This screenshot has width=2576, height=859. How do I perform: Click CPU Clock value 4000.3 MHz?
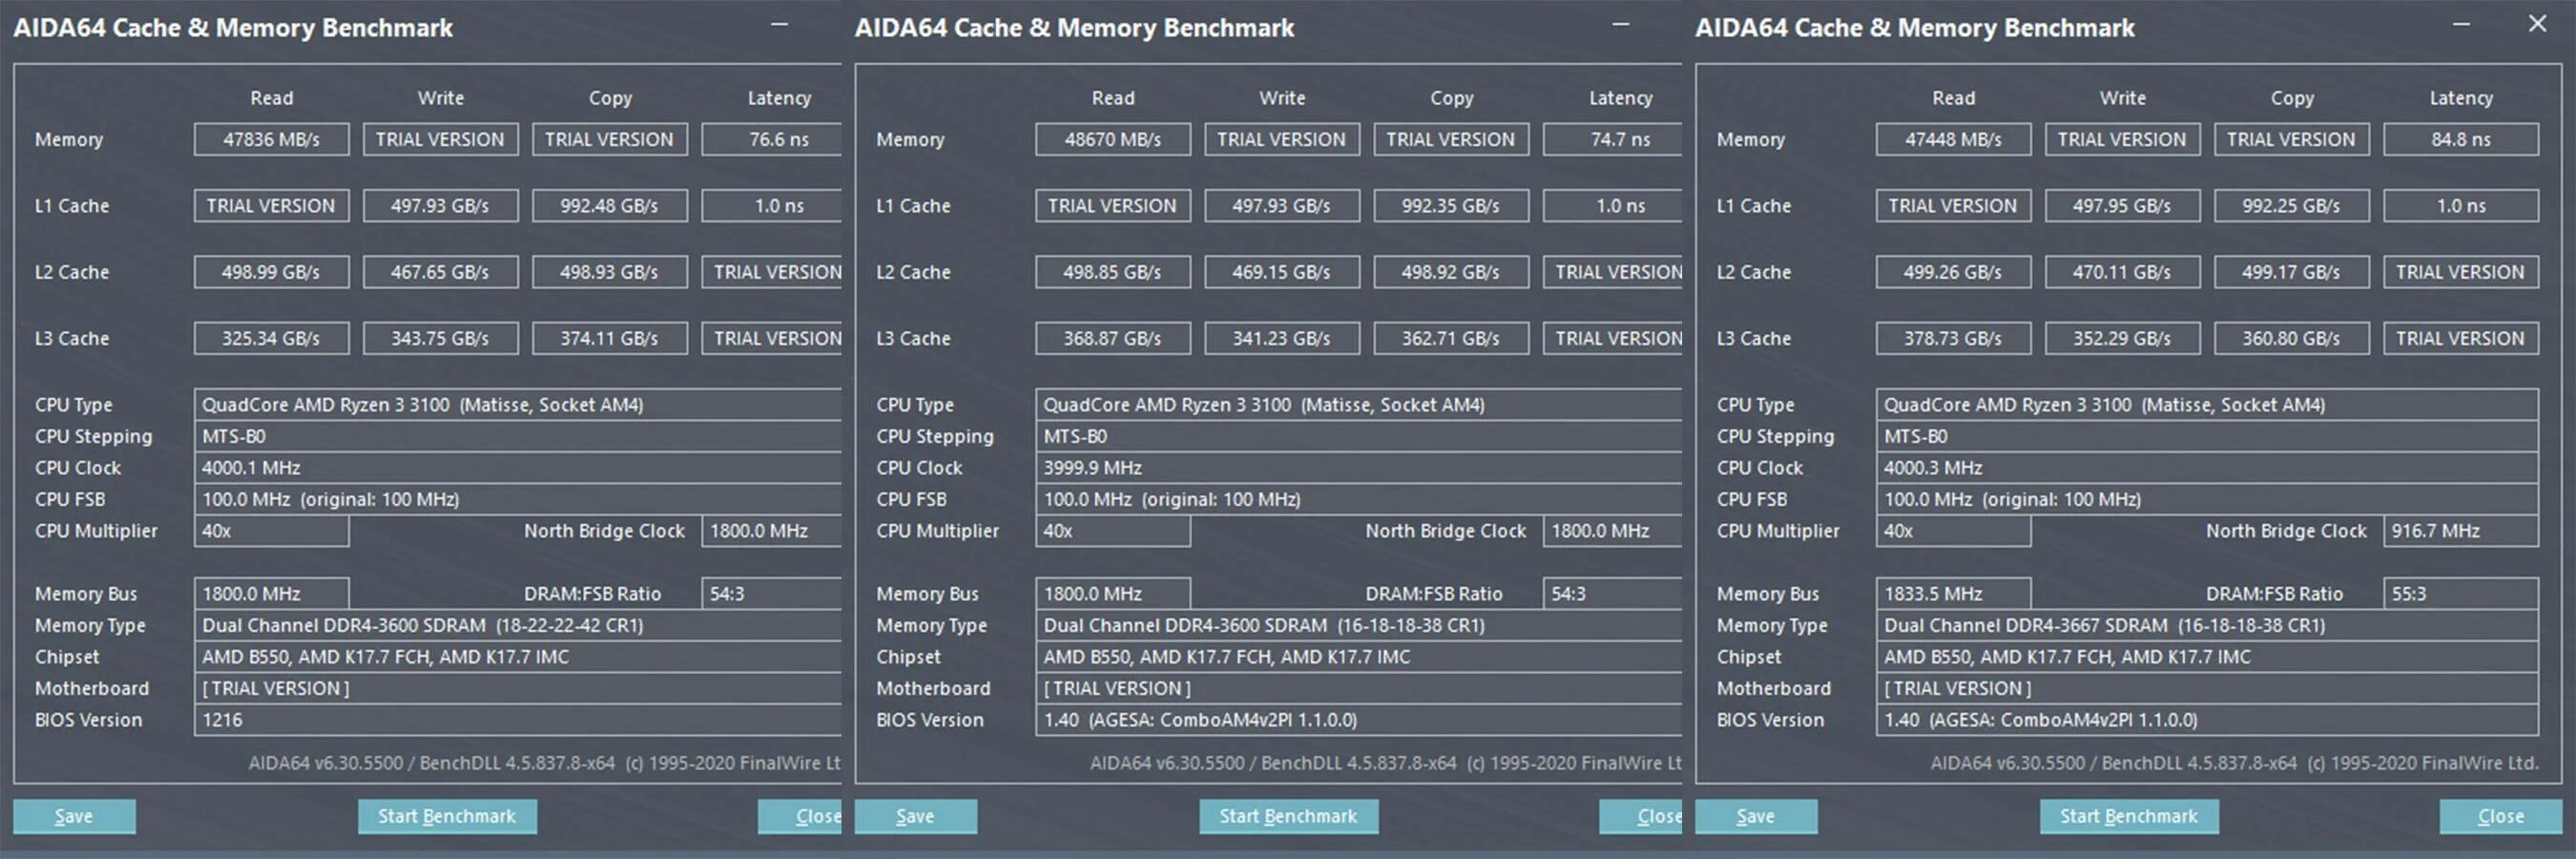coord(2207,467)
